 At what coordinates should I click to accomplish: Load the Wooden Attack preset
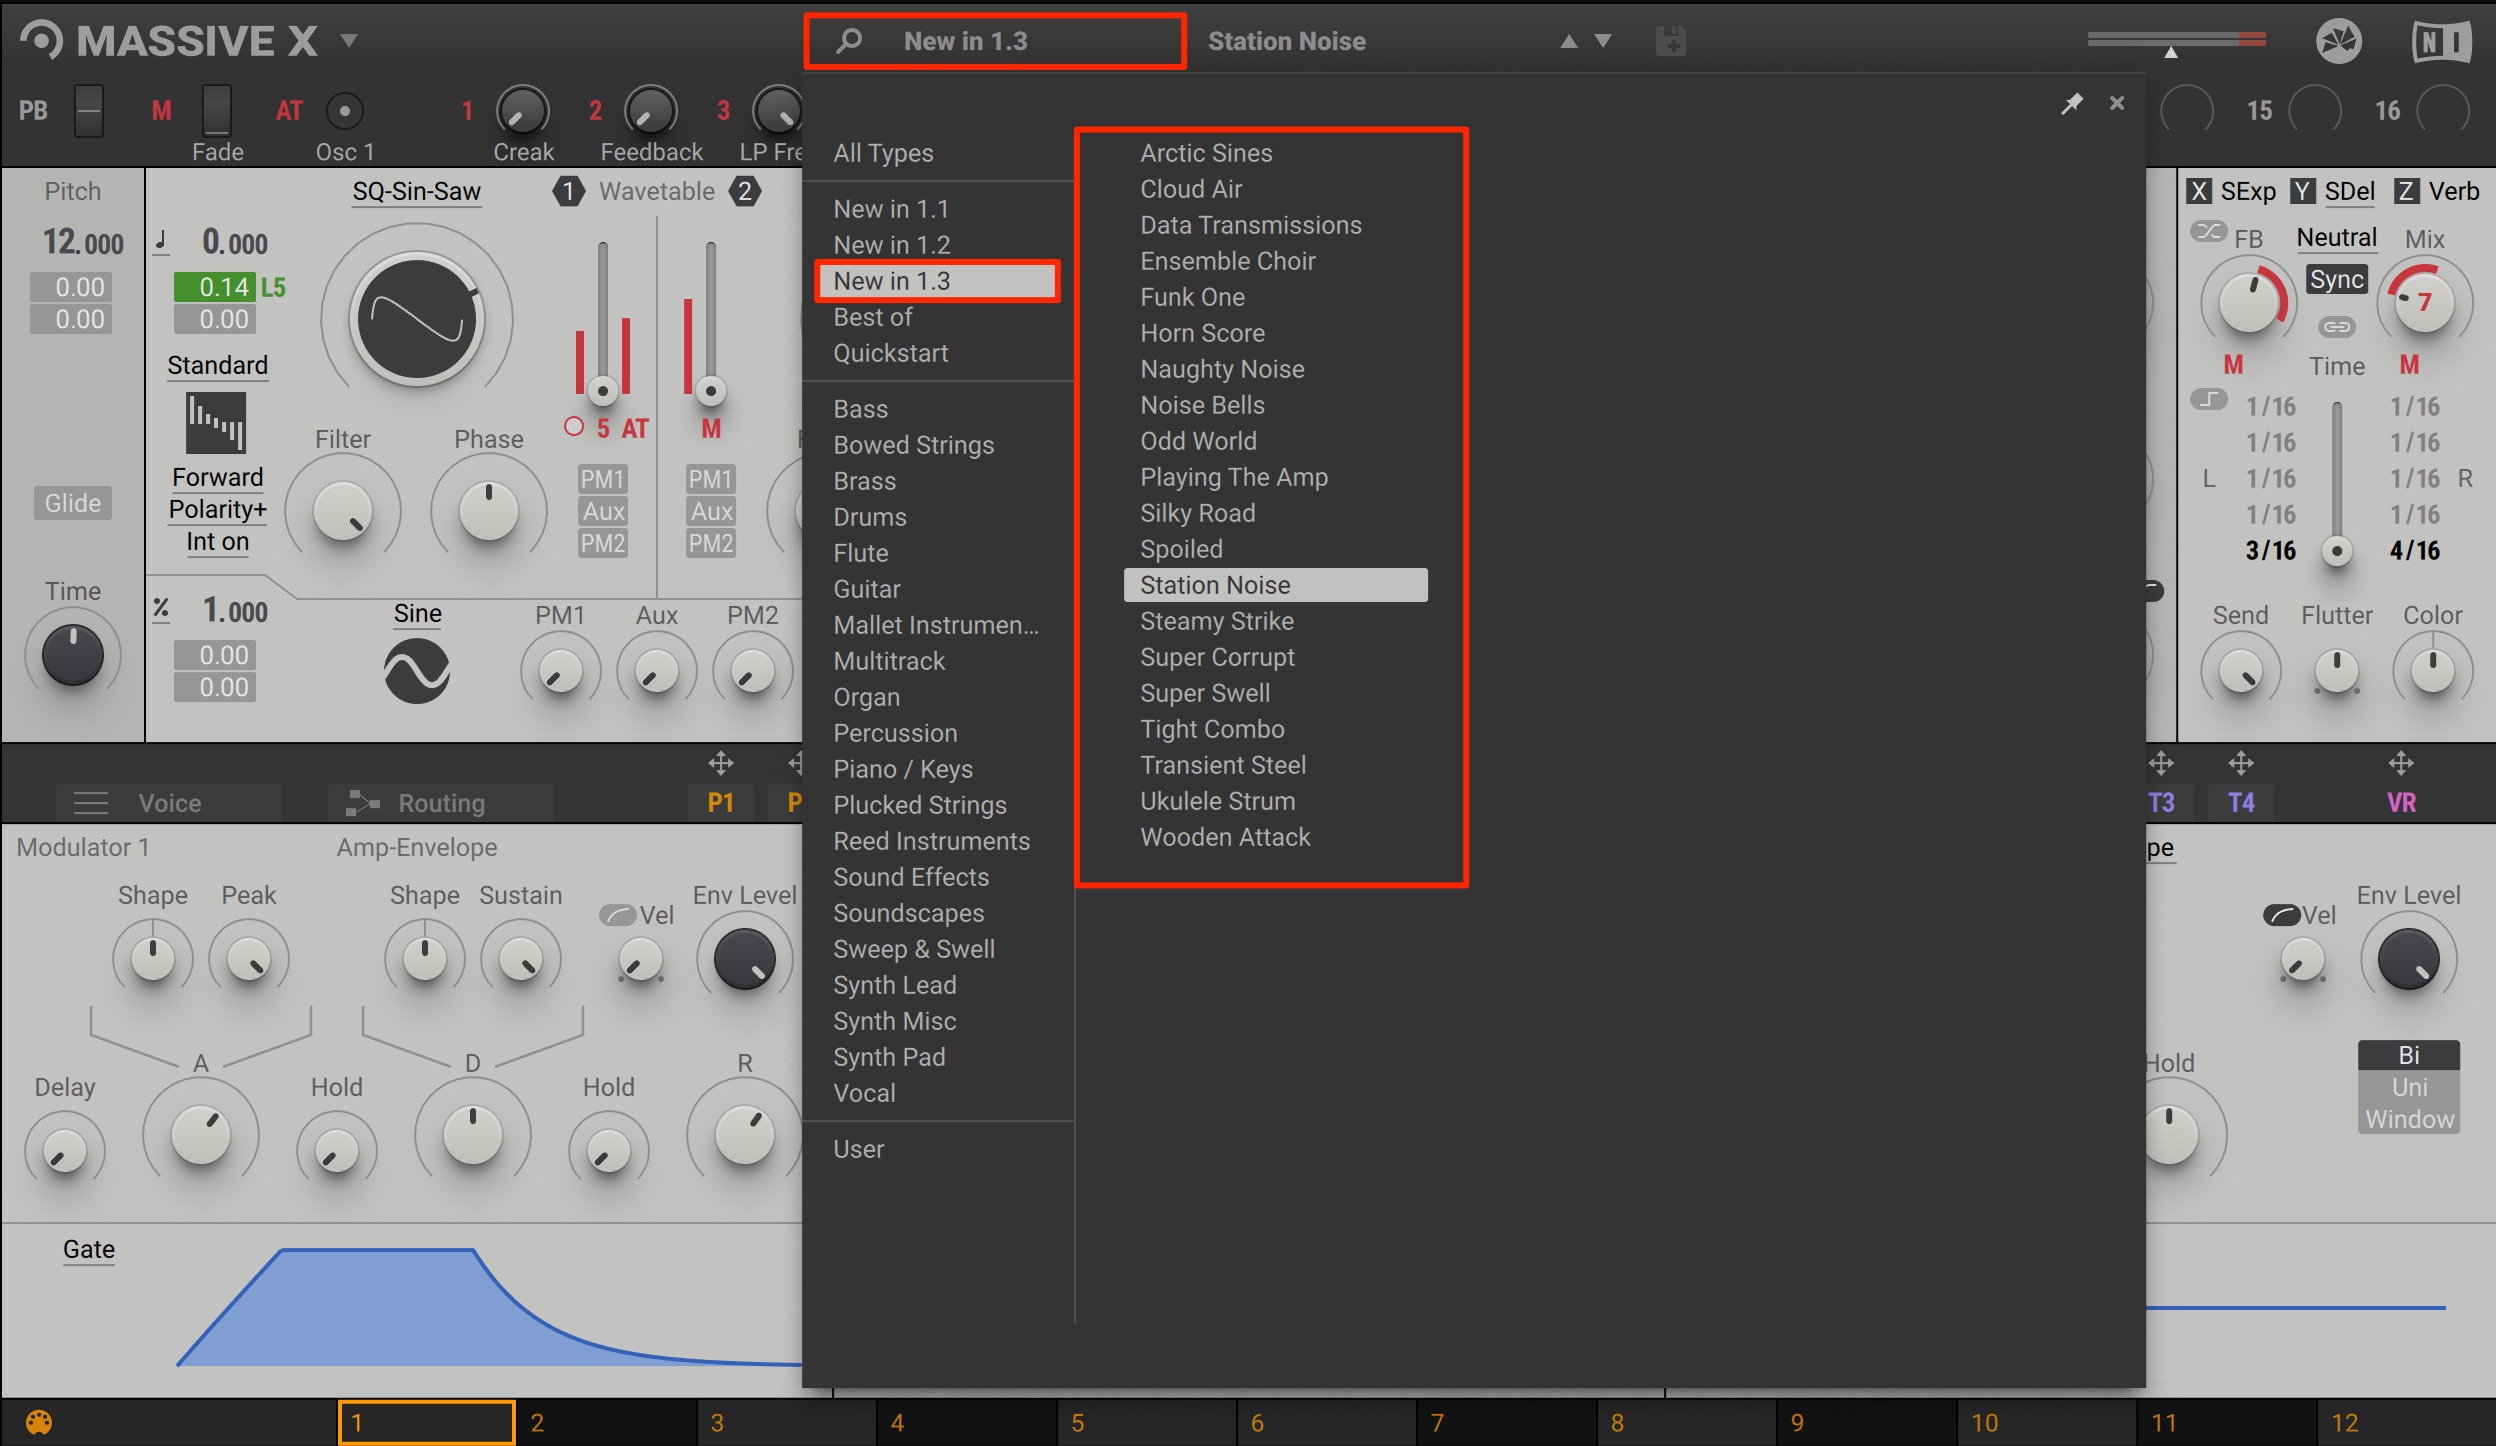[1225, 837]
